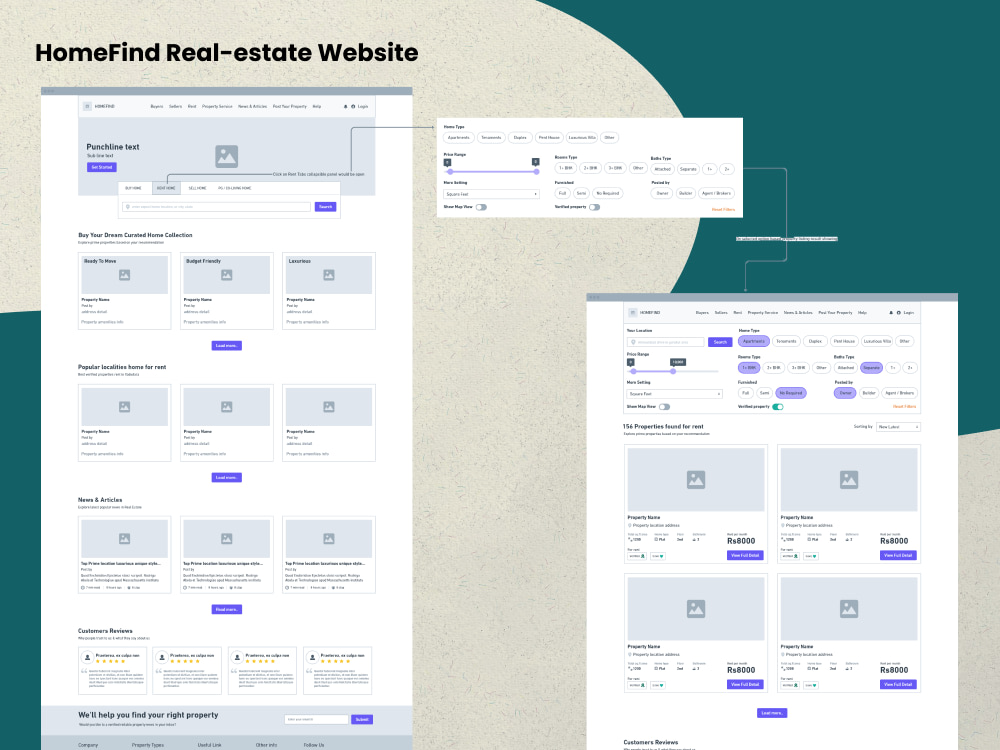Click the location pin icon in the homepage search field
The image size is (1000, 750).
point(128,207)
